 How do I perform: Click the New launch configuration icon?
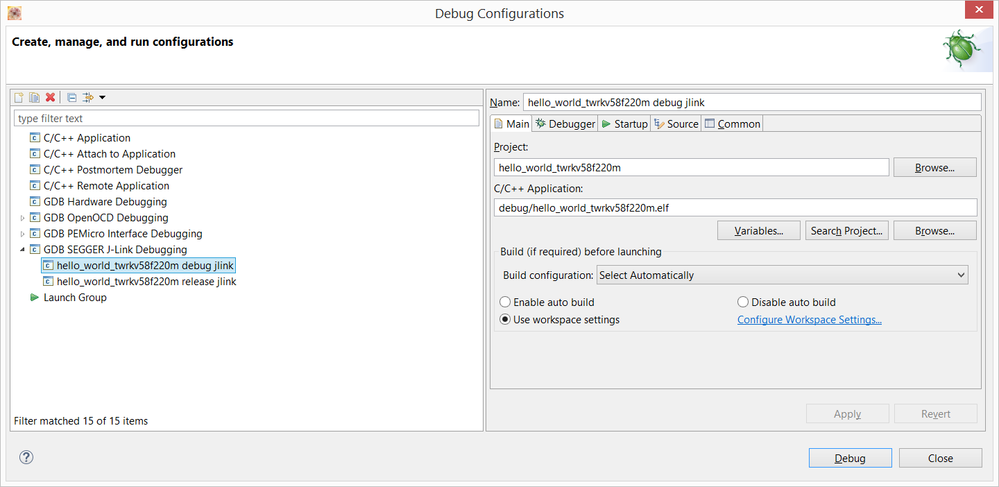(19, 97)
